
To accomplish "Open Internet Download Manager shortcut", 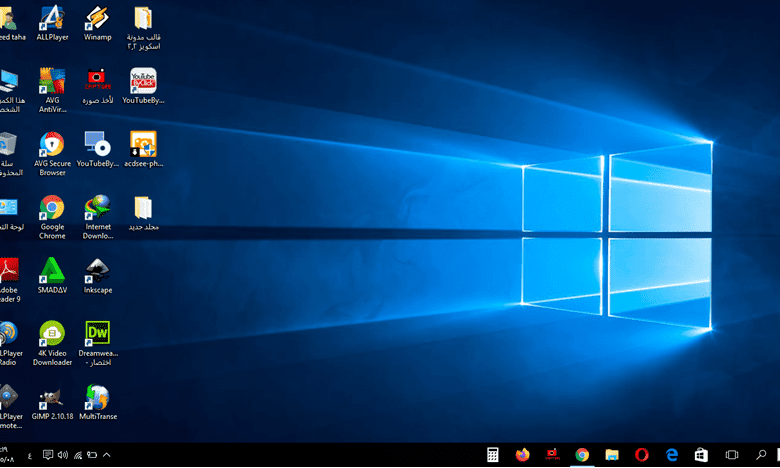I will point(98,217).
